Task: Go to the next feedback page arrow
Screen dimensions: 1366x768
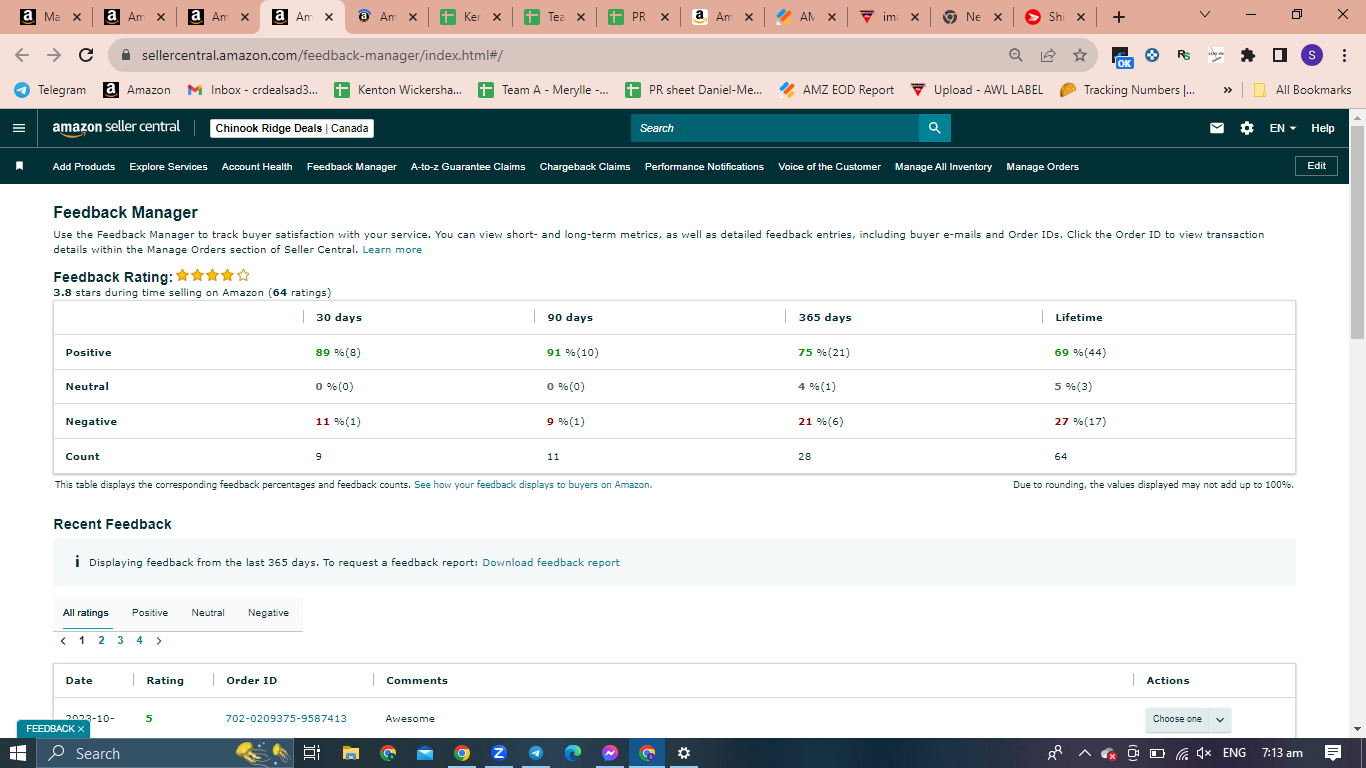Action: [x=159, y=641]
